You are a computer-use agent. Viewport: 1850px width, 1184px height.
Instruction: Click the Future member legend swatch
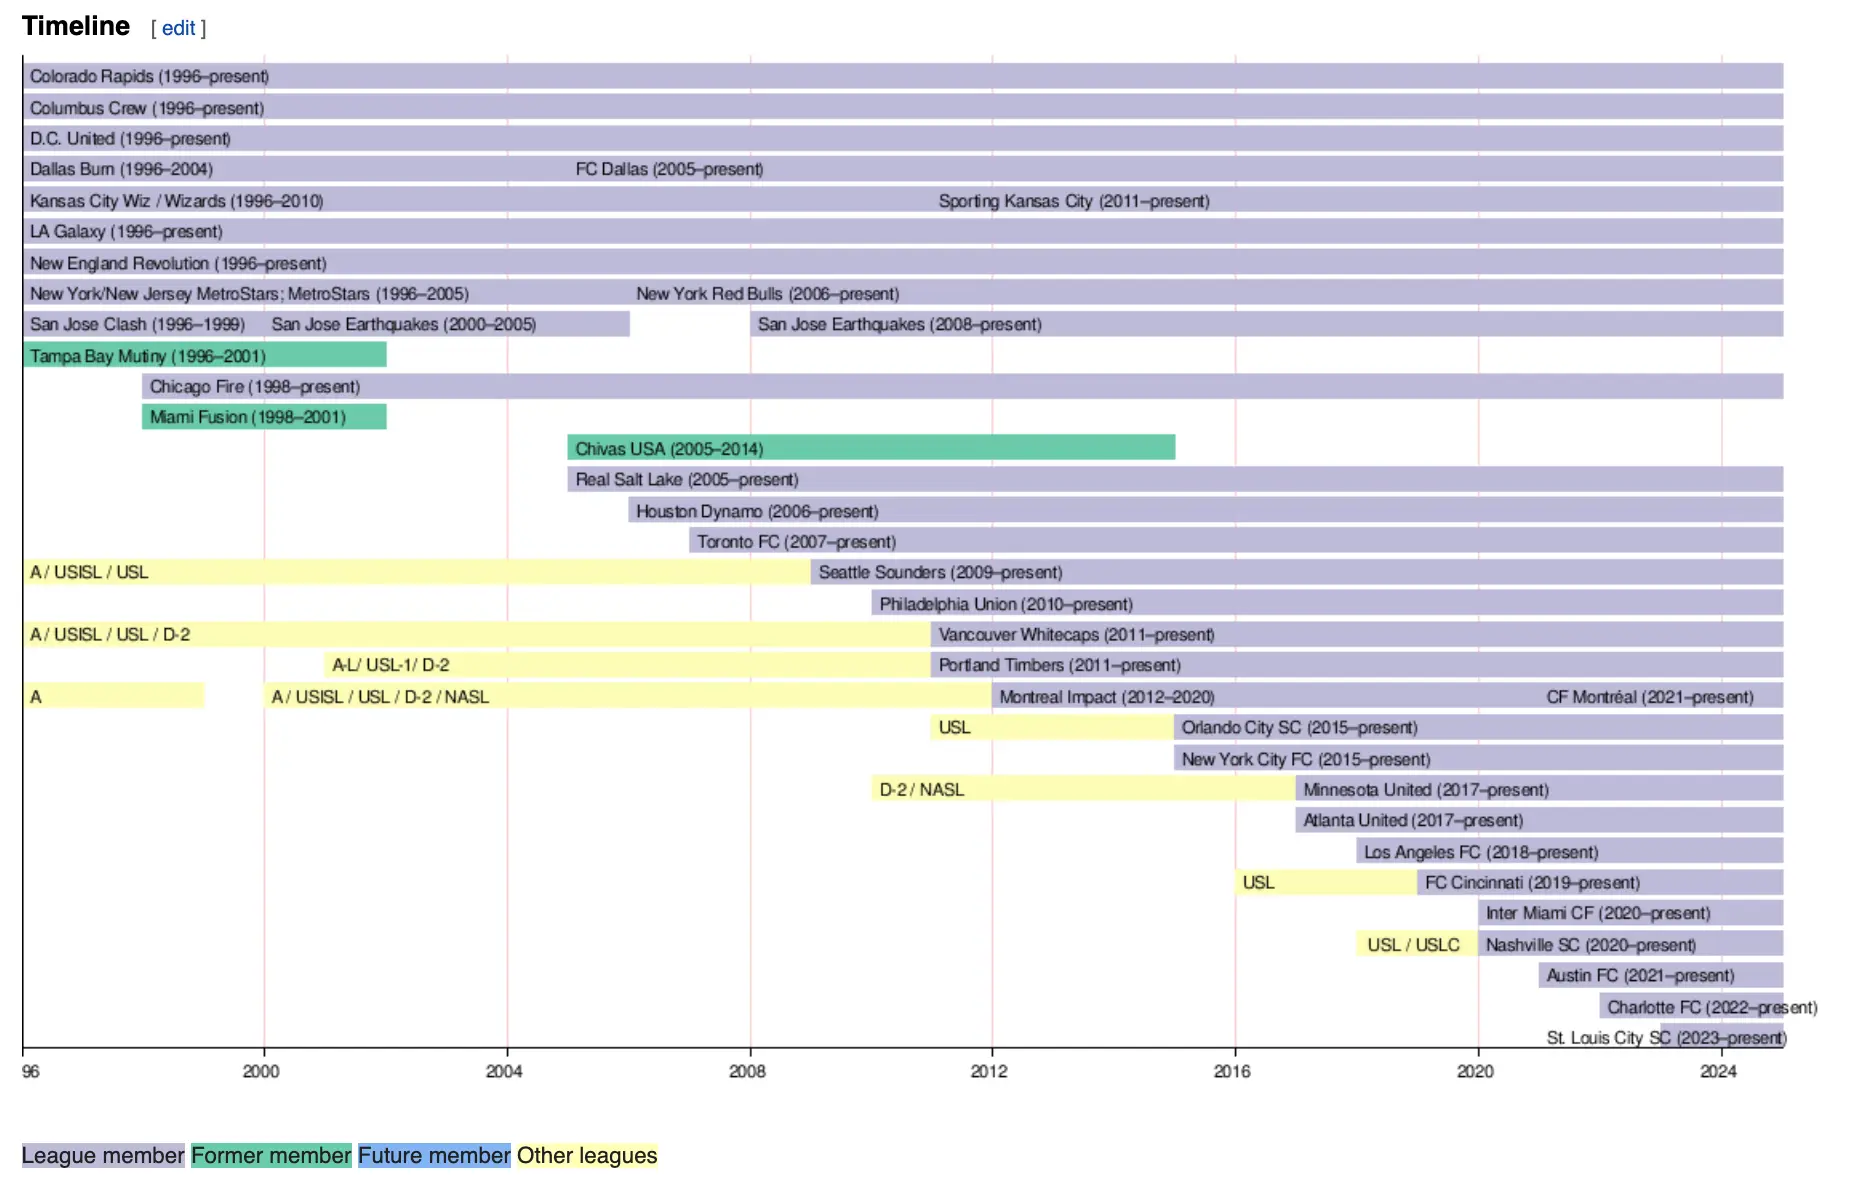point(434,1156)
